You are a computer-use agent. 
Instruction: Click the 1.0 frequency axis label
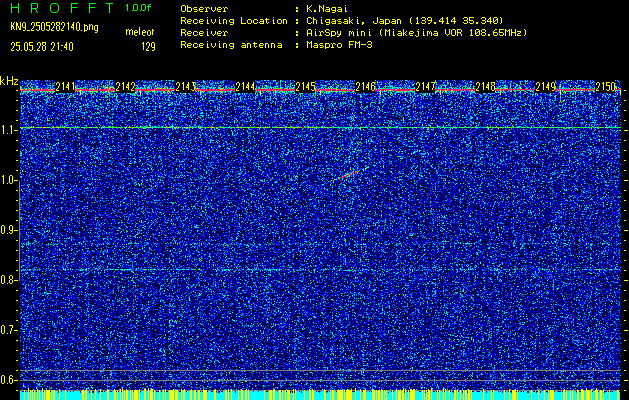tap(9, 181)
